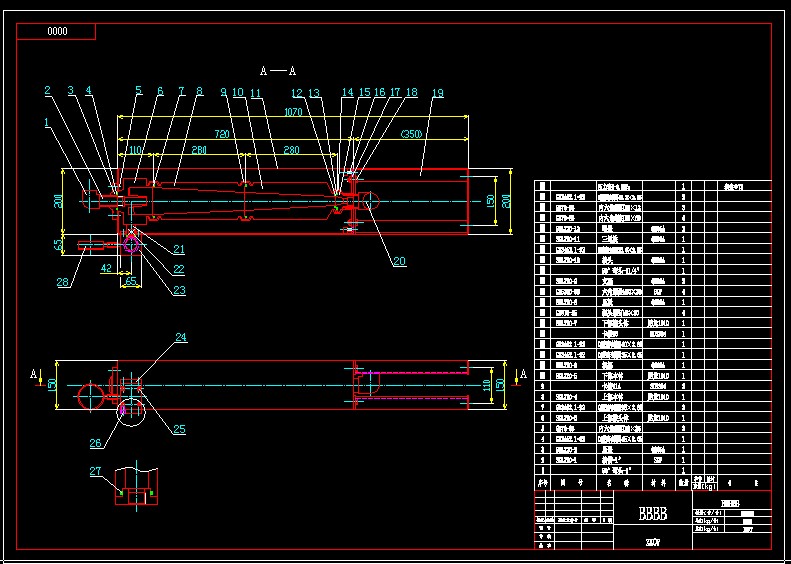Select the 42 dimension text

106,269
